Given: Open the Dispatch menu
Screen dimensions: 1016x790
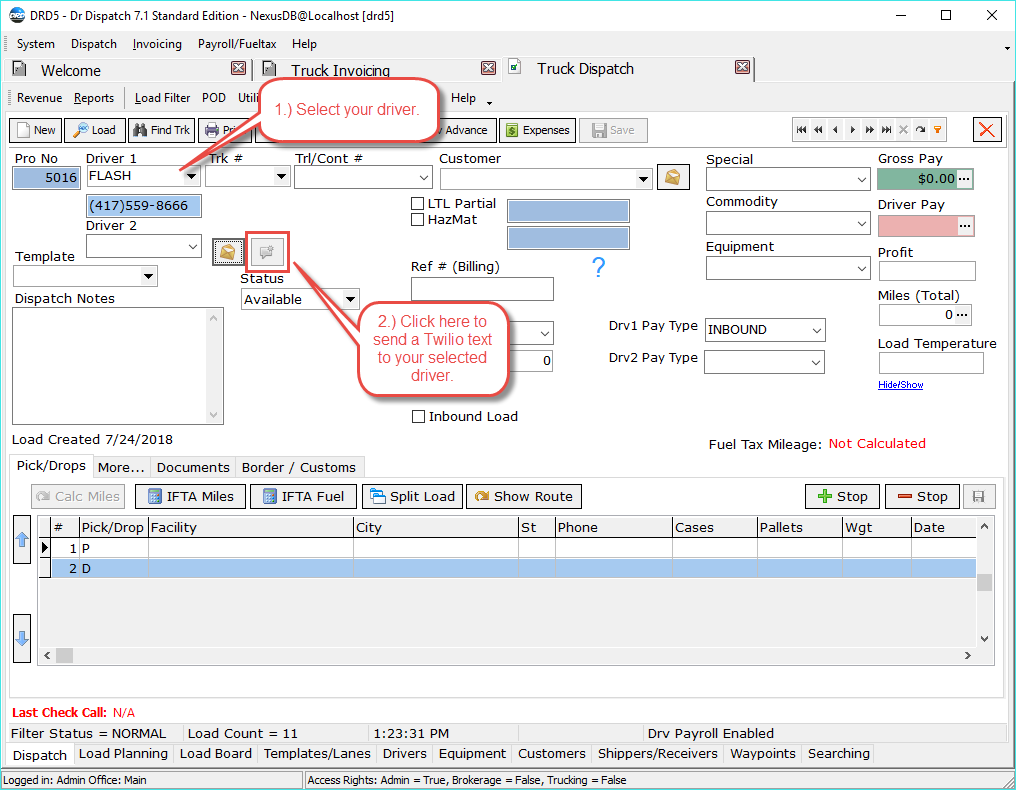Looking at the screenshot, I should (94, 44).
